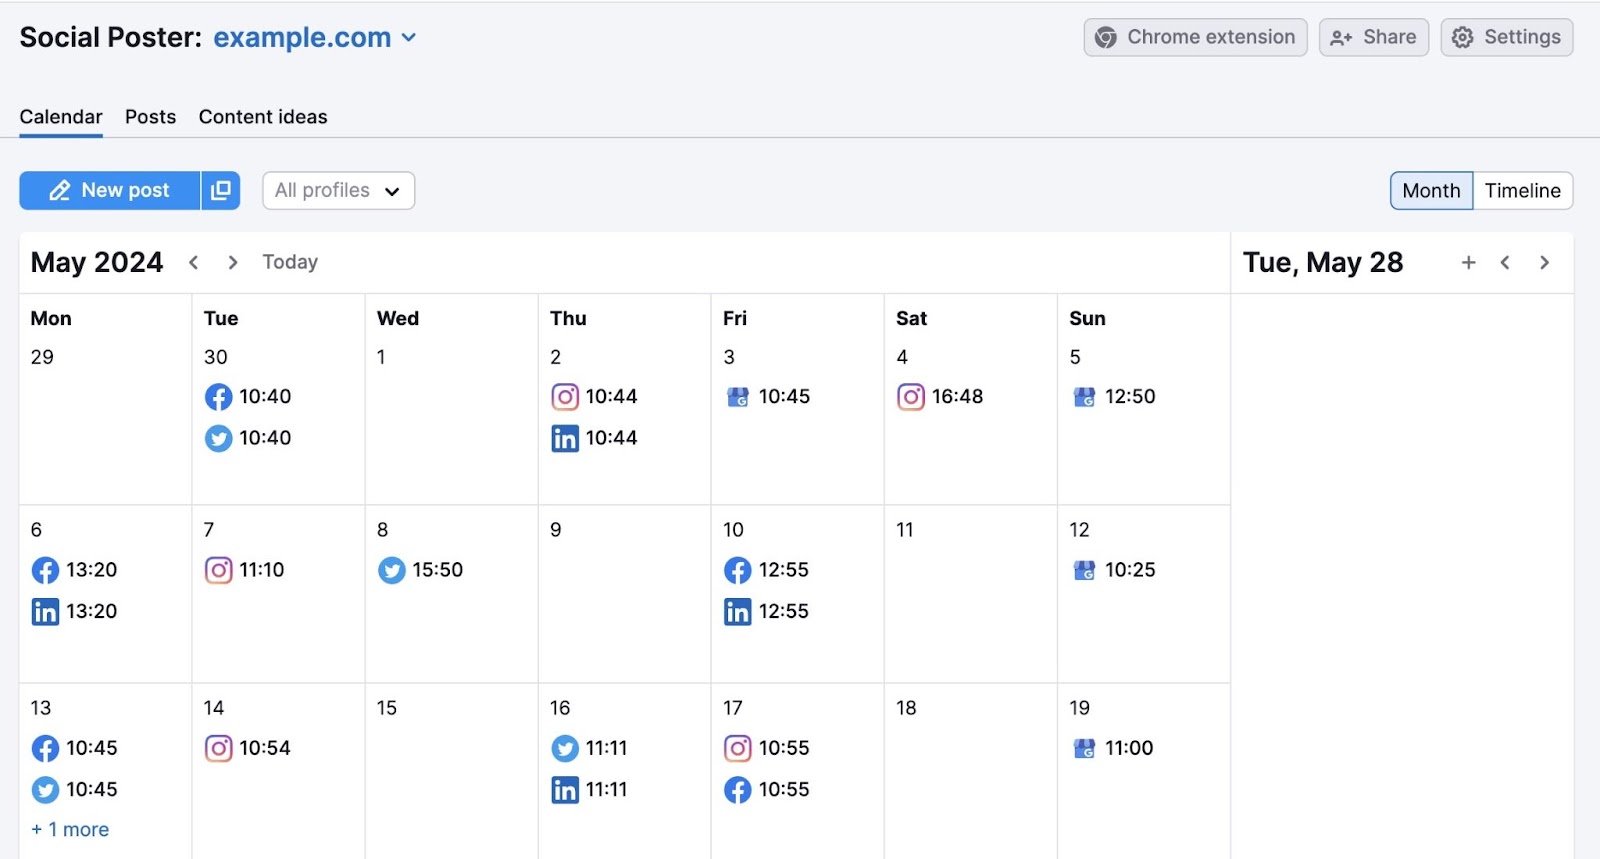Expand the All profiles dropdown

[x=338, y=191]
